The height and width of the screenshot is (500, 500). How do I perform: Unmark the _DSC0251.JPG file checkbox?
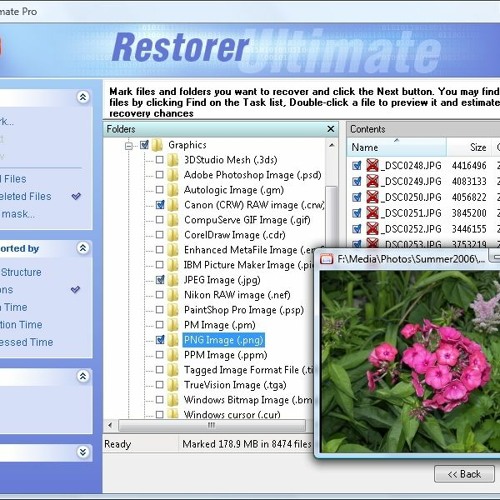357,213
